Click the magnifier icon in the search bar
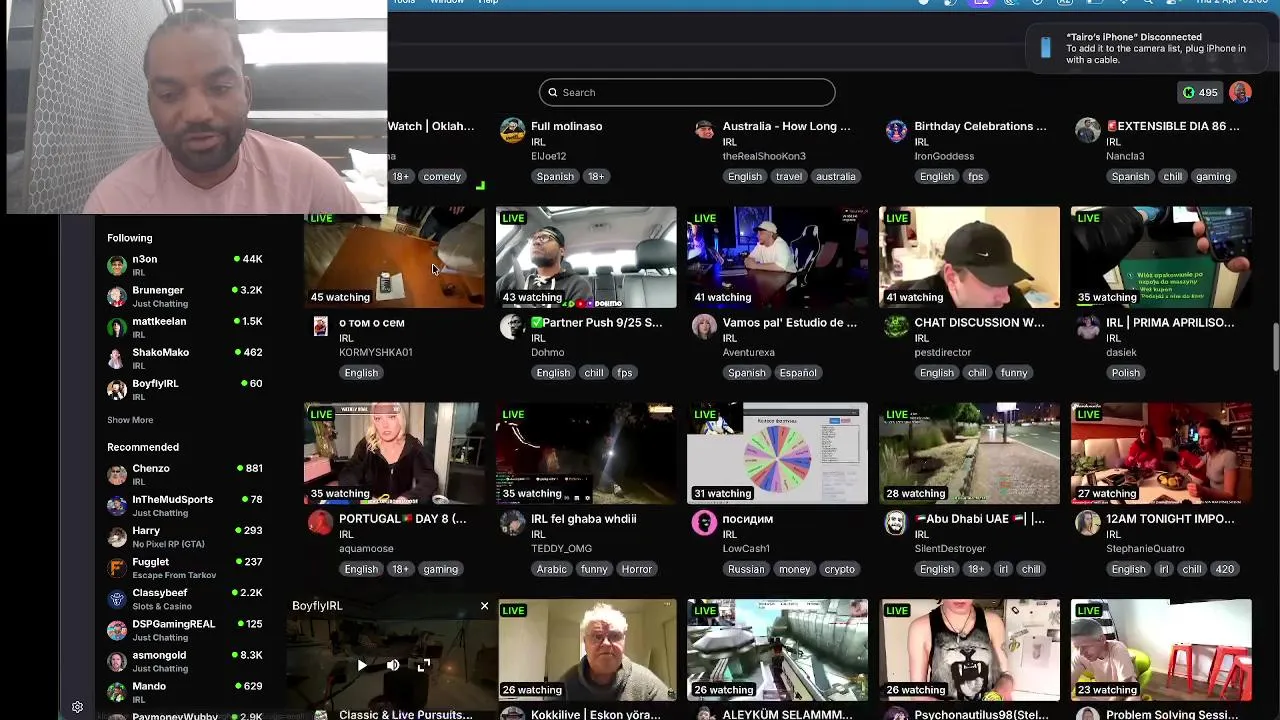 tap(552, 92)
